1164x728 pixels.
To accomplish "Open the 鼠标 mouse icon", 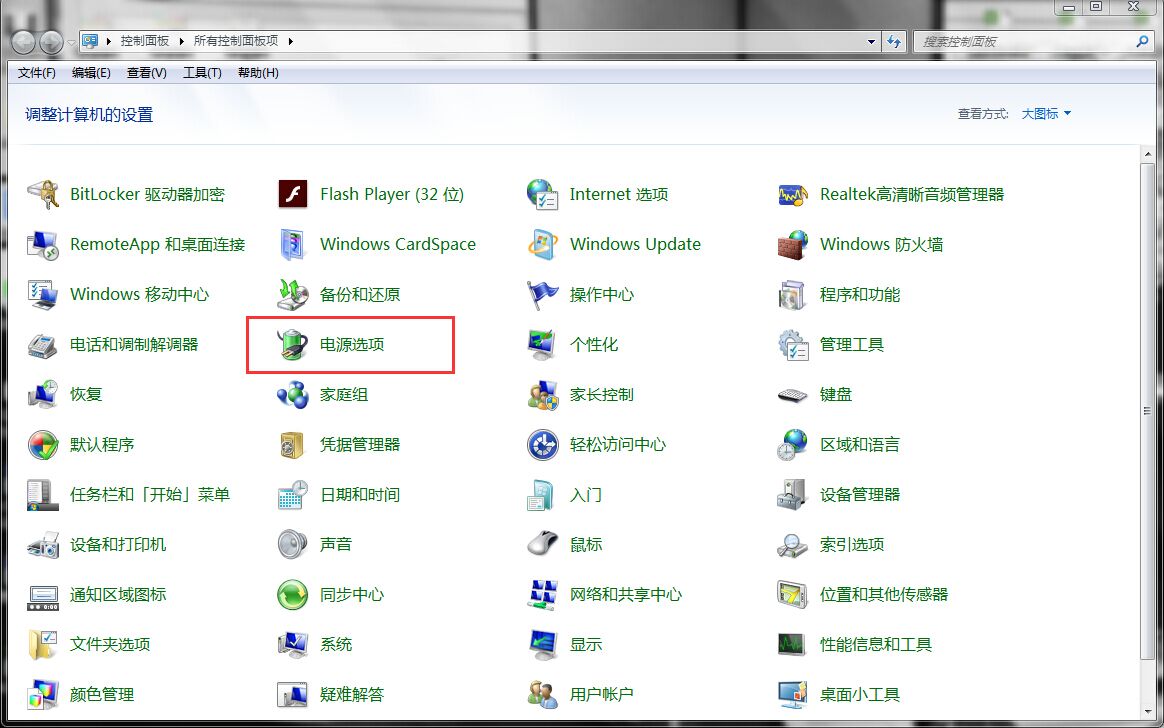I will tap(543, 545).
